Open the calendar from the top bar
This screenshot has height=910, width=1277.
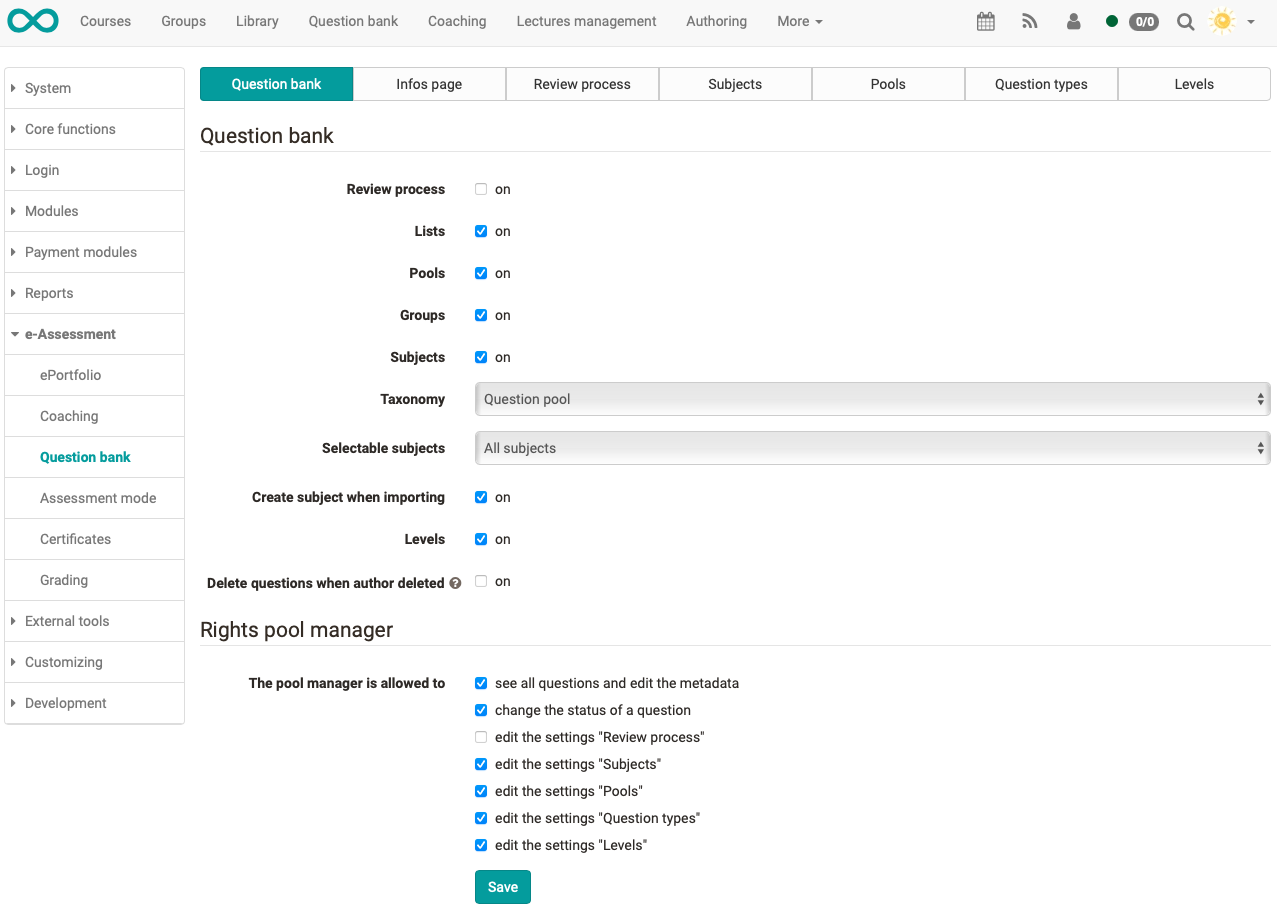(985, 21)
